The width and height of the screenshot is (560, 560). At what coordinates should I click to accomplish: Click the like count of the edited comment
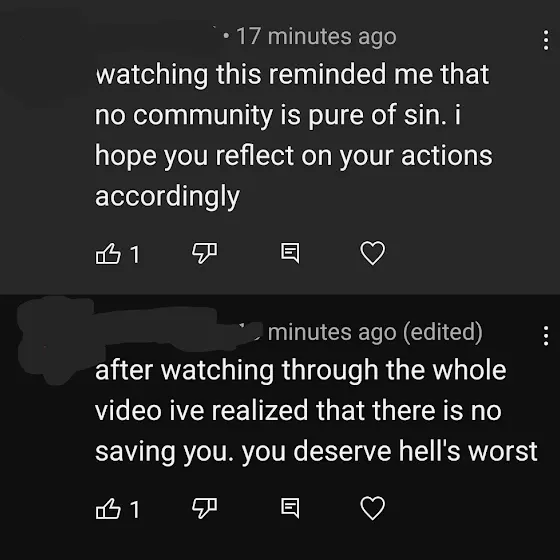coord(135,509)
